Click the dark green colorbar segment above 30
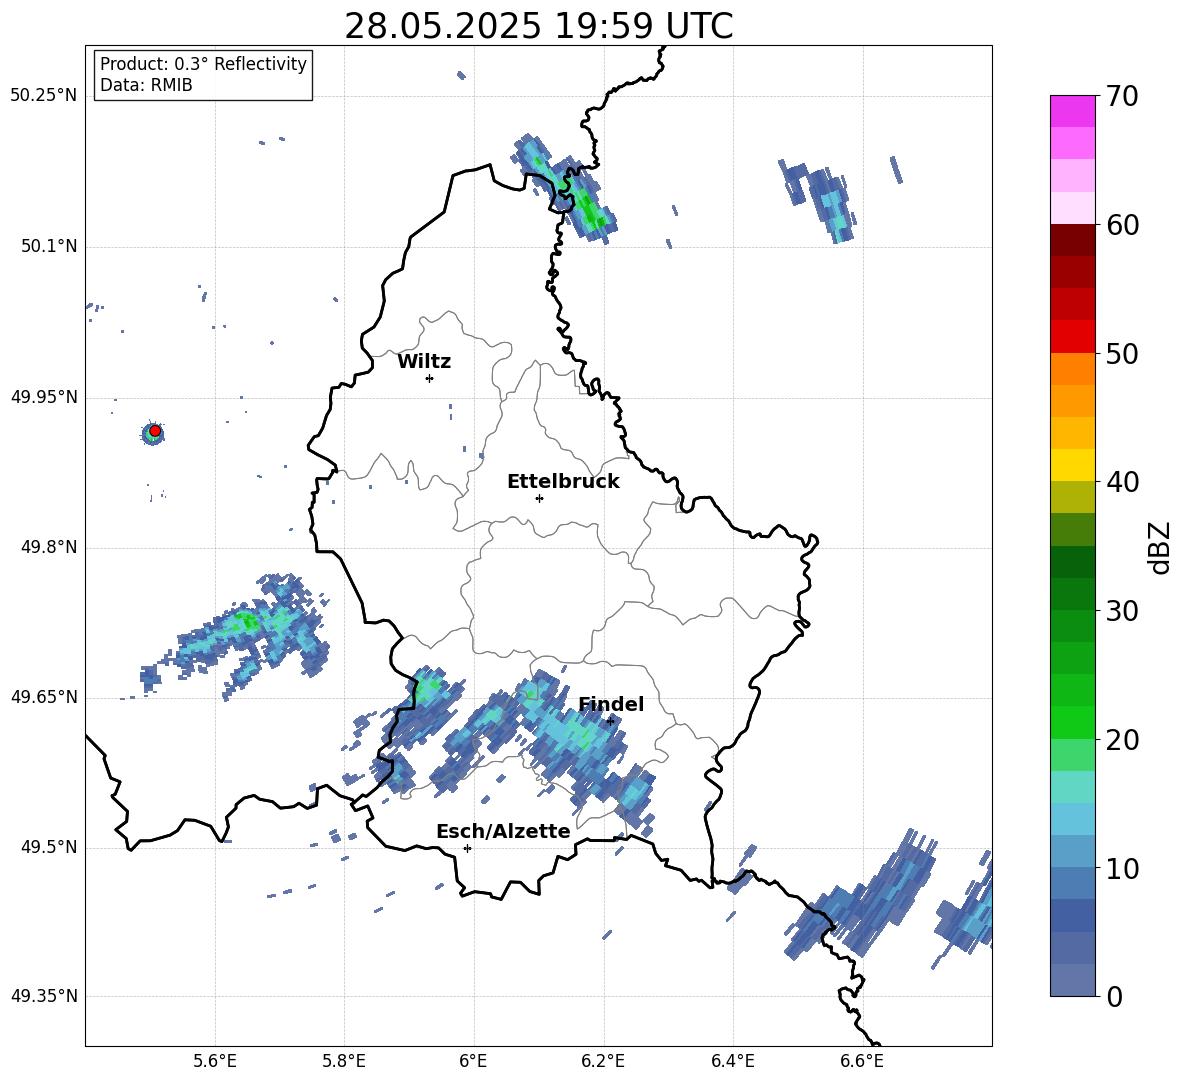 pyautogui.click(x=1073, y=594)
